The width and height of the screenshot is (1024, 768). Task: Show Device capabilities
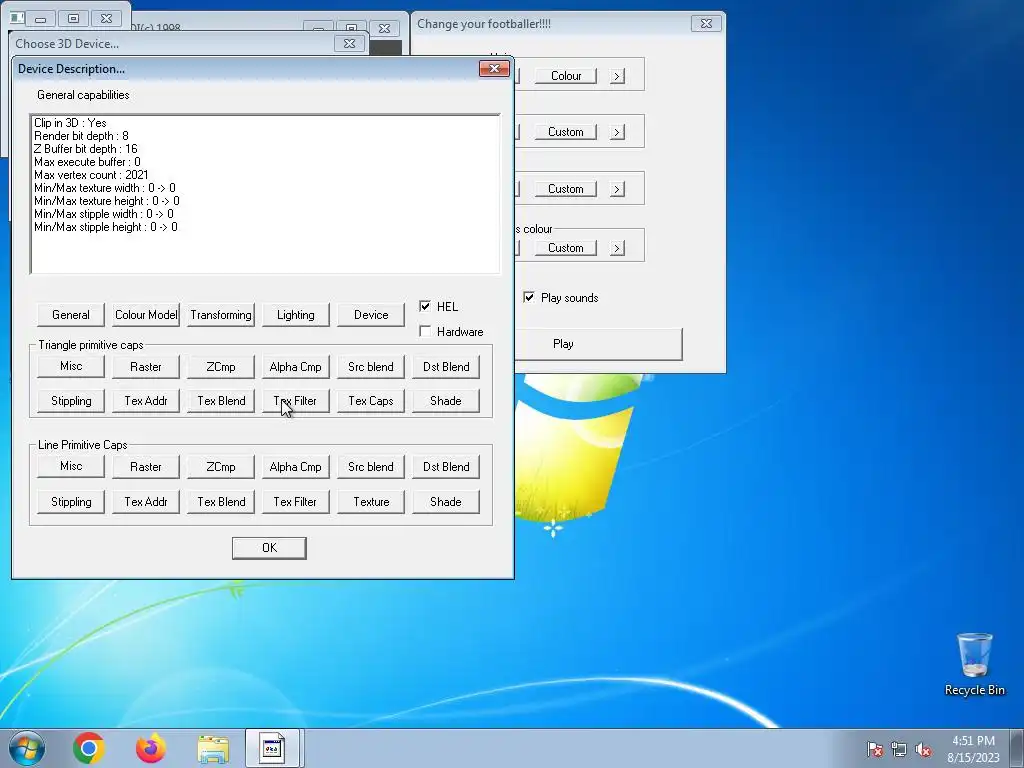(x=371, y=315)
